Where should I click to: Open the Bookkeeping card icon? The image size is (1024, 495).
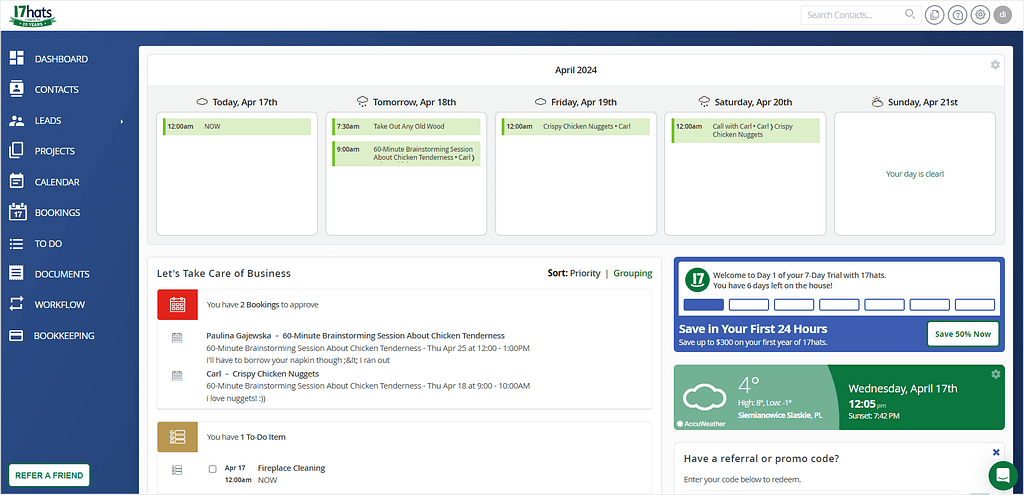pos(16,336)
